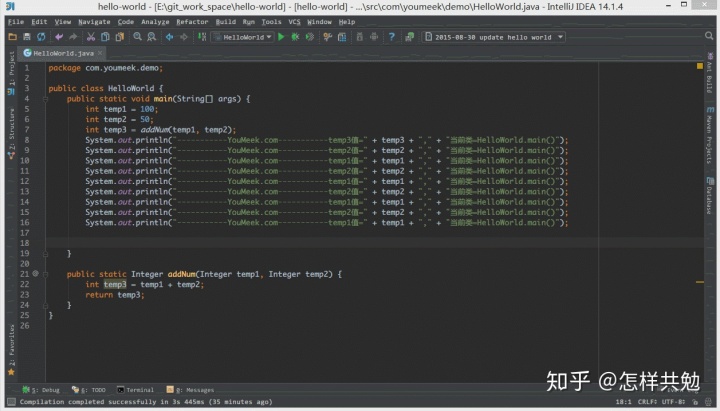Screen dimensions: 720x411
Task: Toggle the Ant Build tool window button
Action: click(x=709, y=73)
